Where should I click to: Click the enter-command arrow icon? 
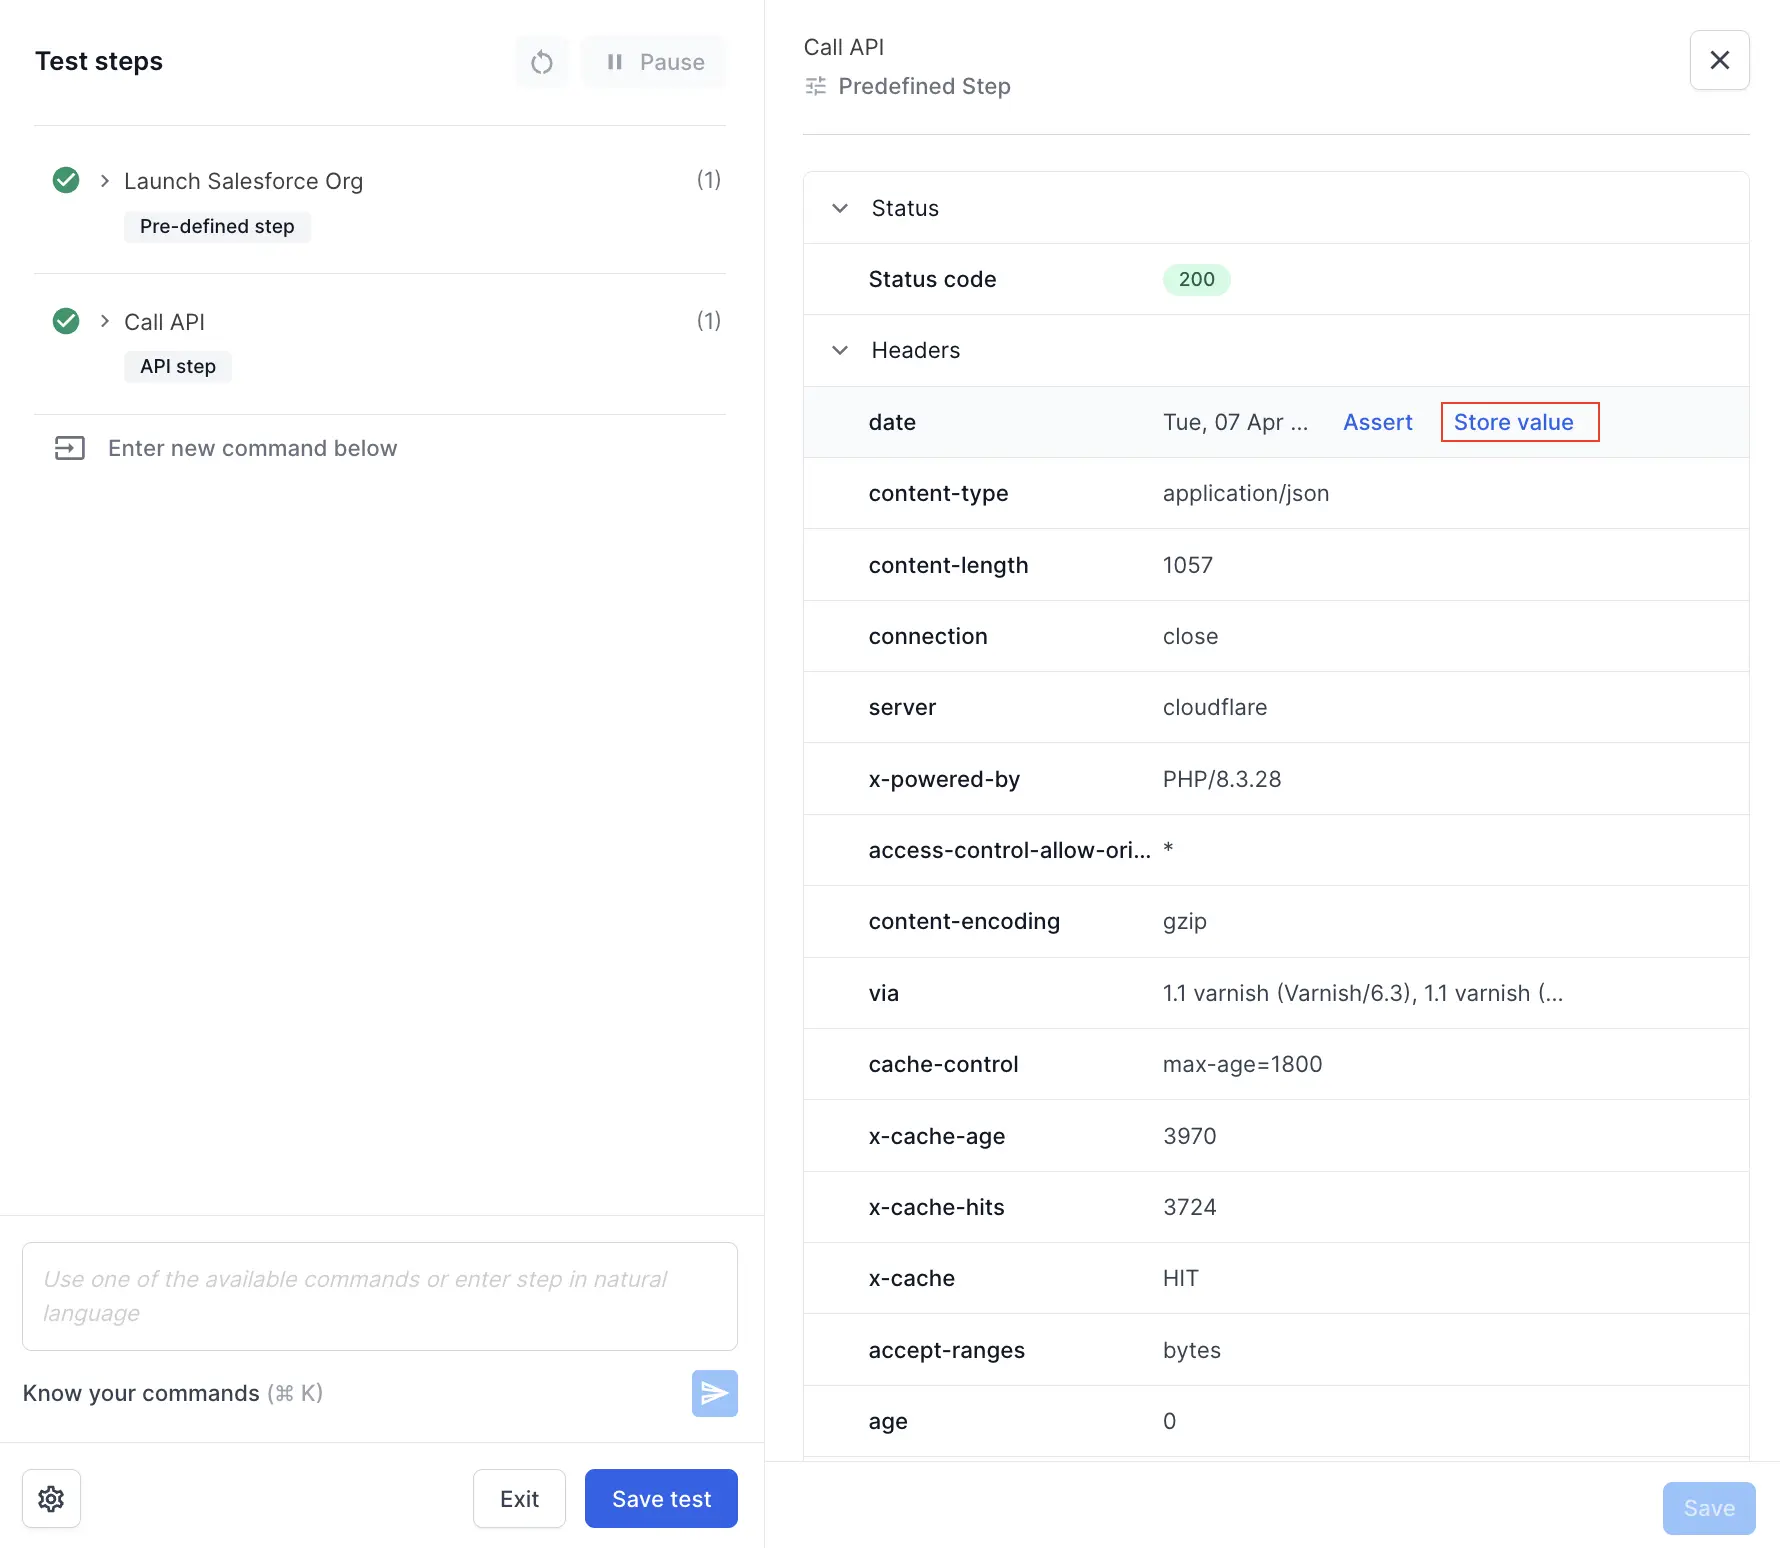coord(69,447)
